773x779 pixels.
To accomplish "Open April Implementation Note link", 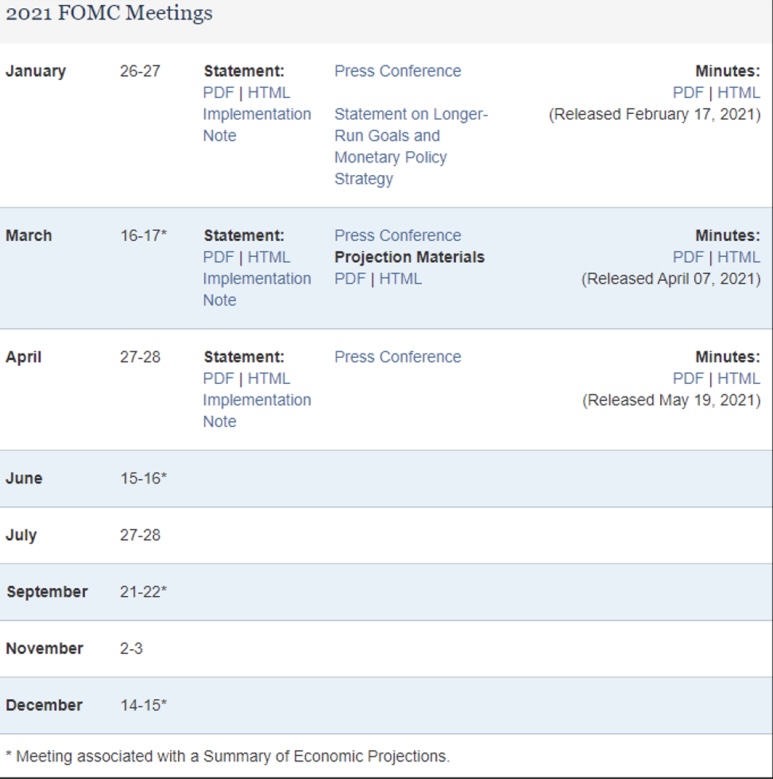I will point(257,410).
